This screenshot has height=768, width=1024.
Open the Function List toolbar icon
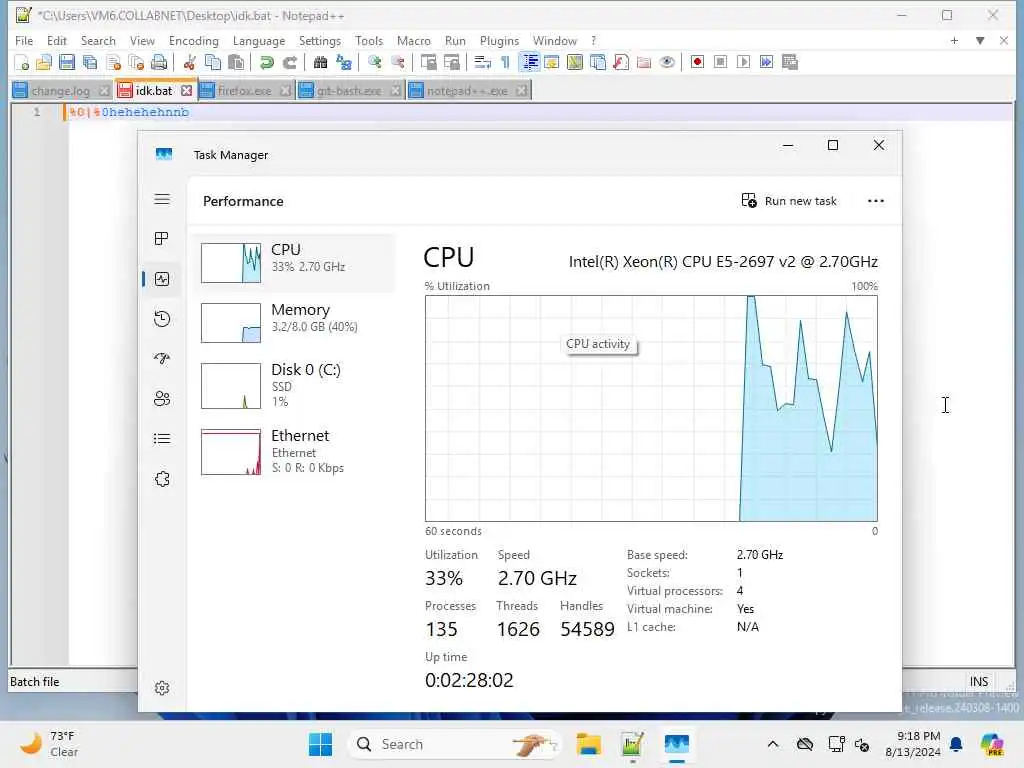(x=621, y=62)
